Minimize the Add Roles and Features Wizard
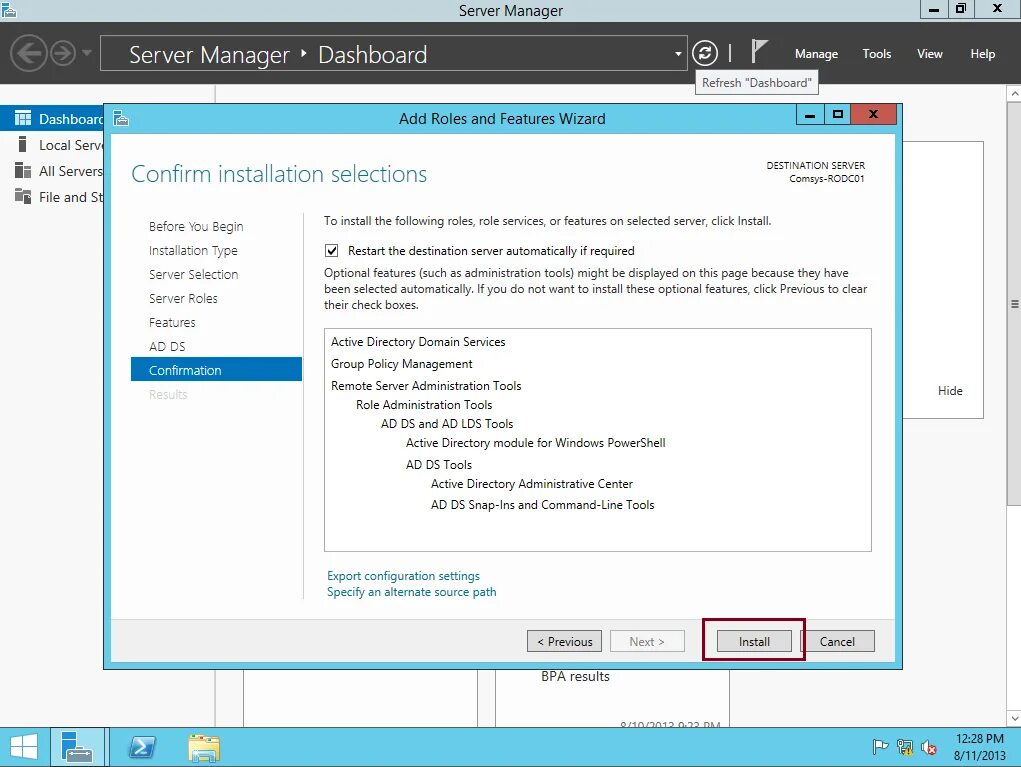This screenshot has width=1021, height=767. [x=810, y=115]
